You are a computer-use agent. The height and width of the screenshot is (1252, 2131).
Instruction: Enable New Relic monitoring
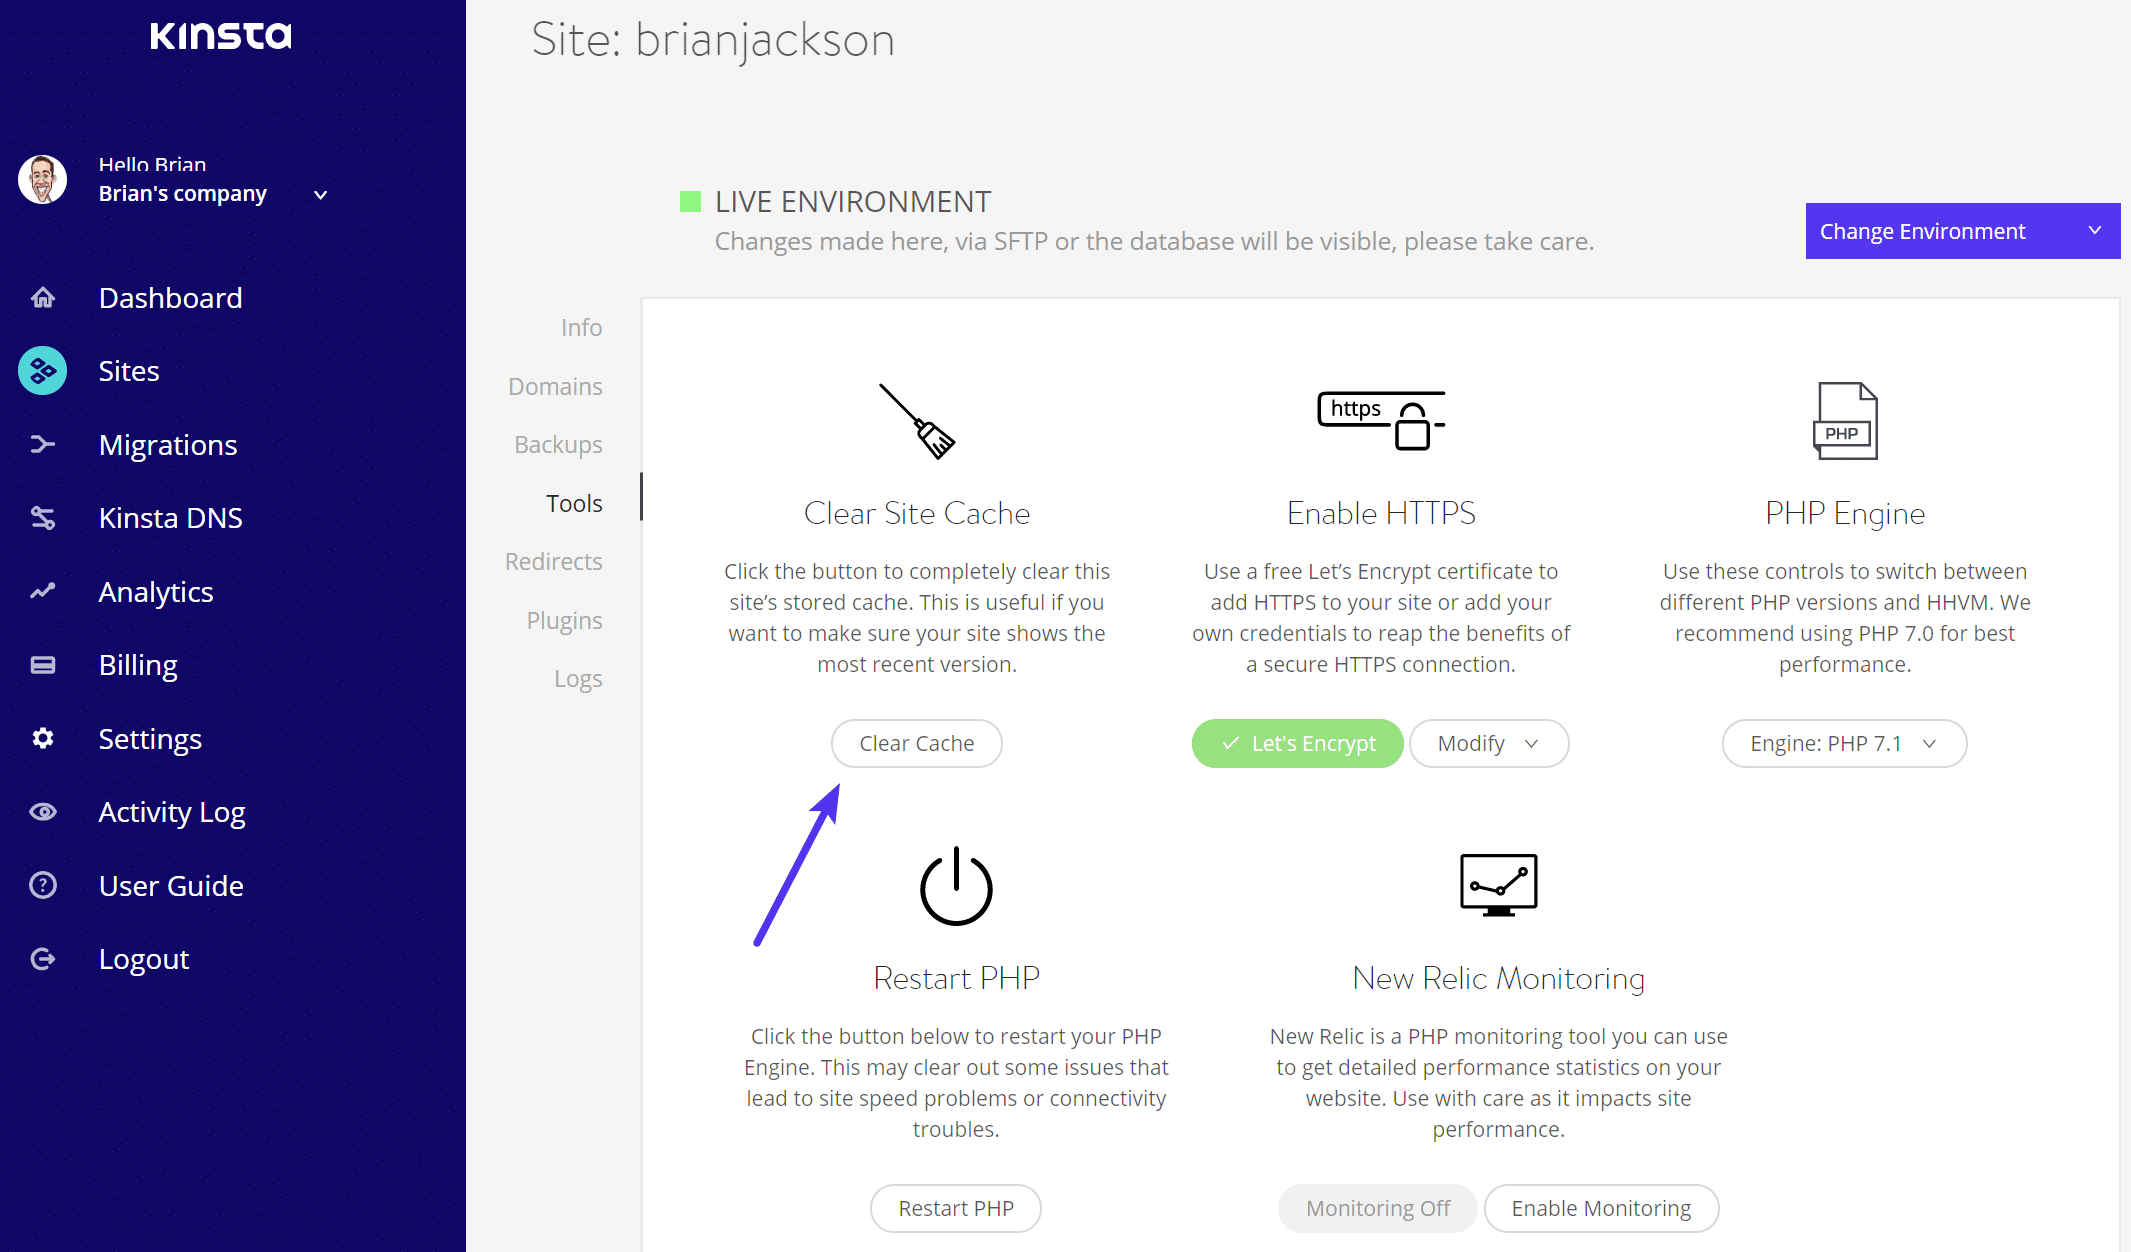[1600, 1209]
